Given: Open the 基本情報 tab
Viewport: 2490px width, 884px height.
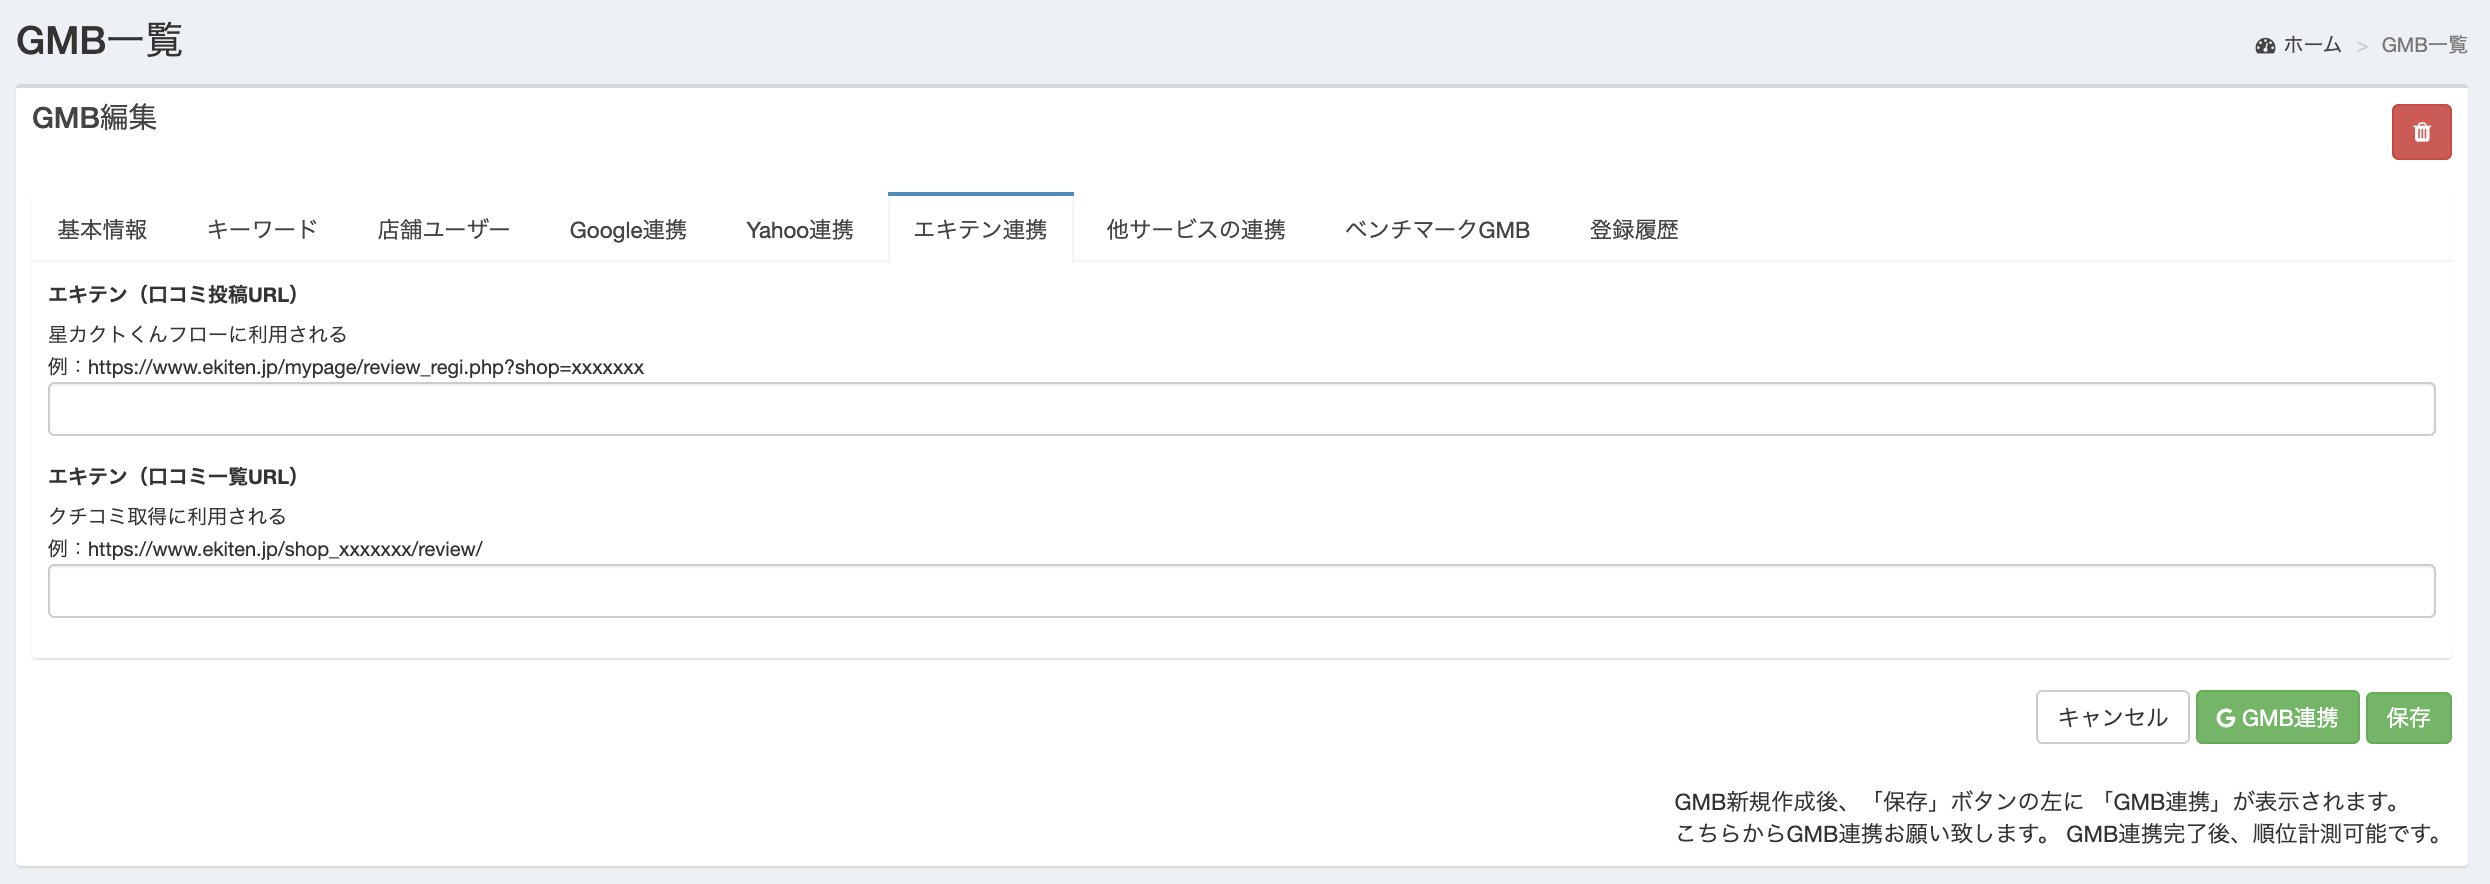Looking at the screenshot, I should click(102, 230).
